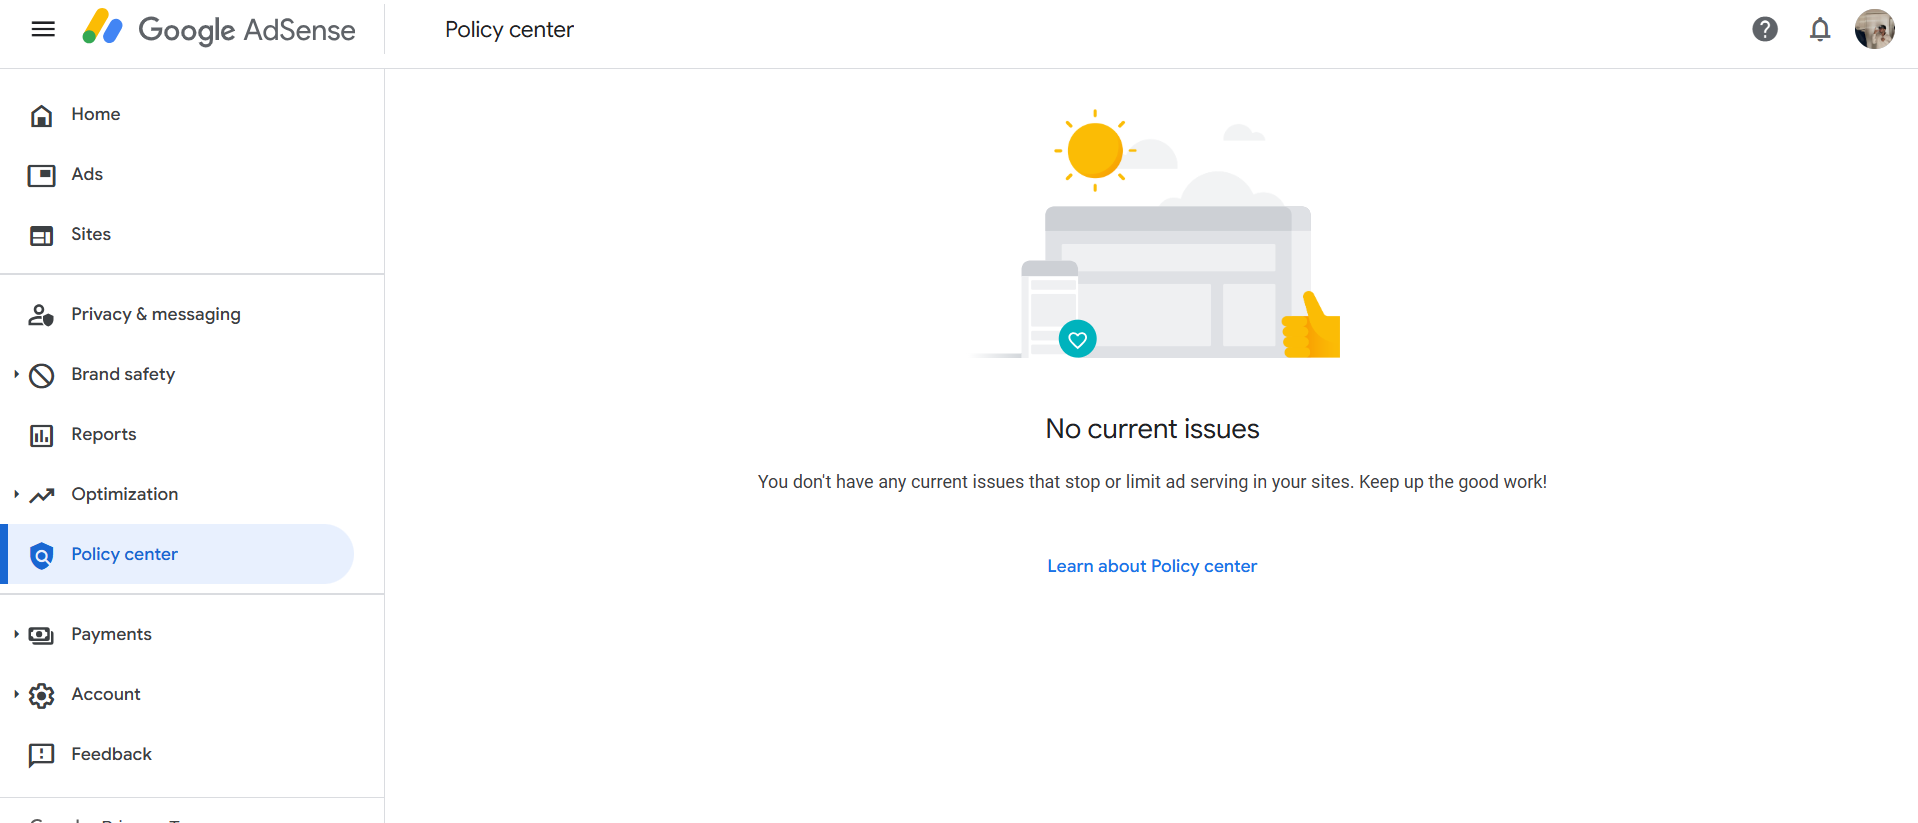The width and height of the screenshot is (1918, 823).
Task: Click the Feedback speech bubble icon
Action: tap(41, 755)
